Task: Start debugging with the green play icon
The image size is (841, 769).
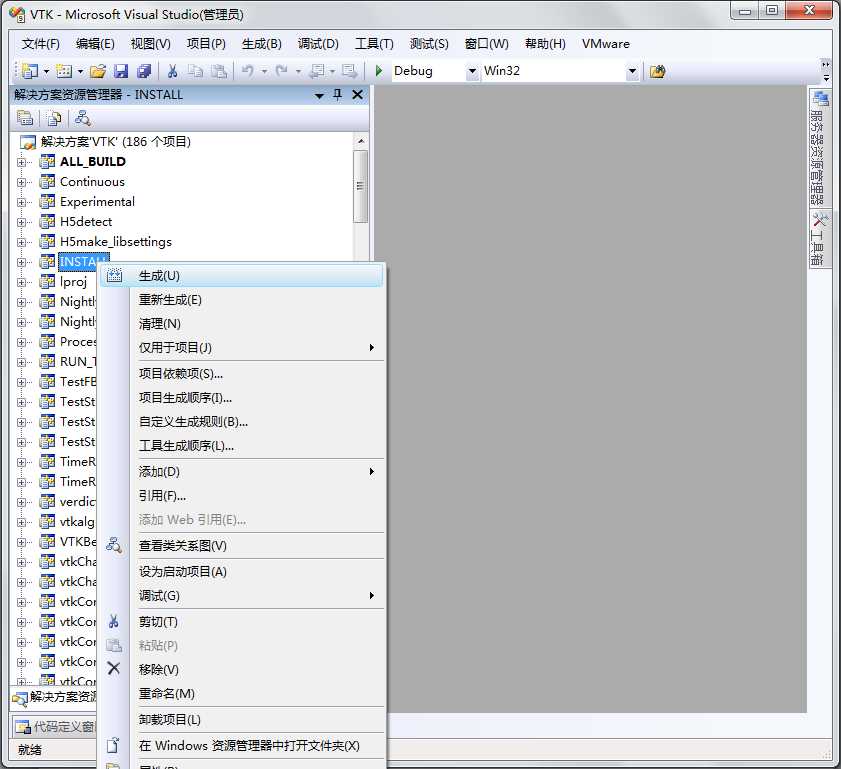Action: tap(379, 71)
